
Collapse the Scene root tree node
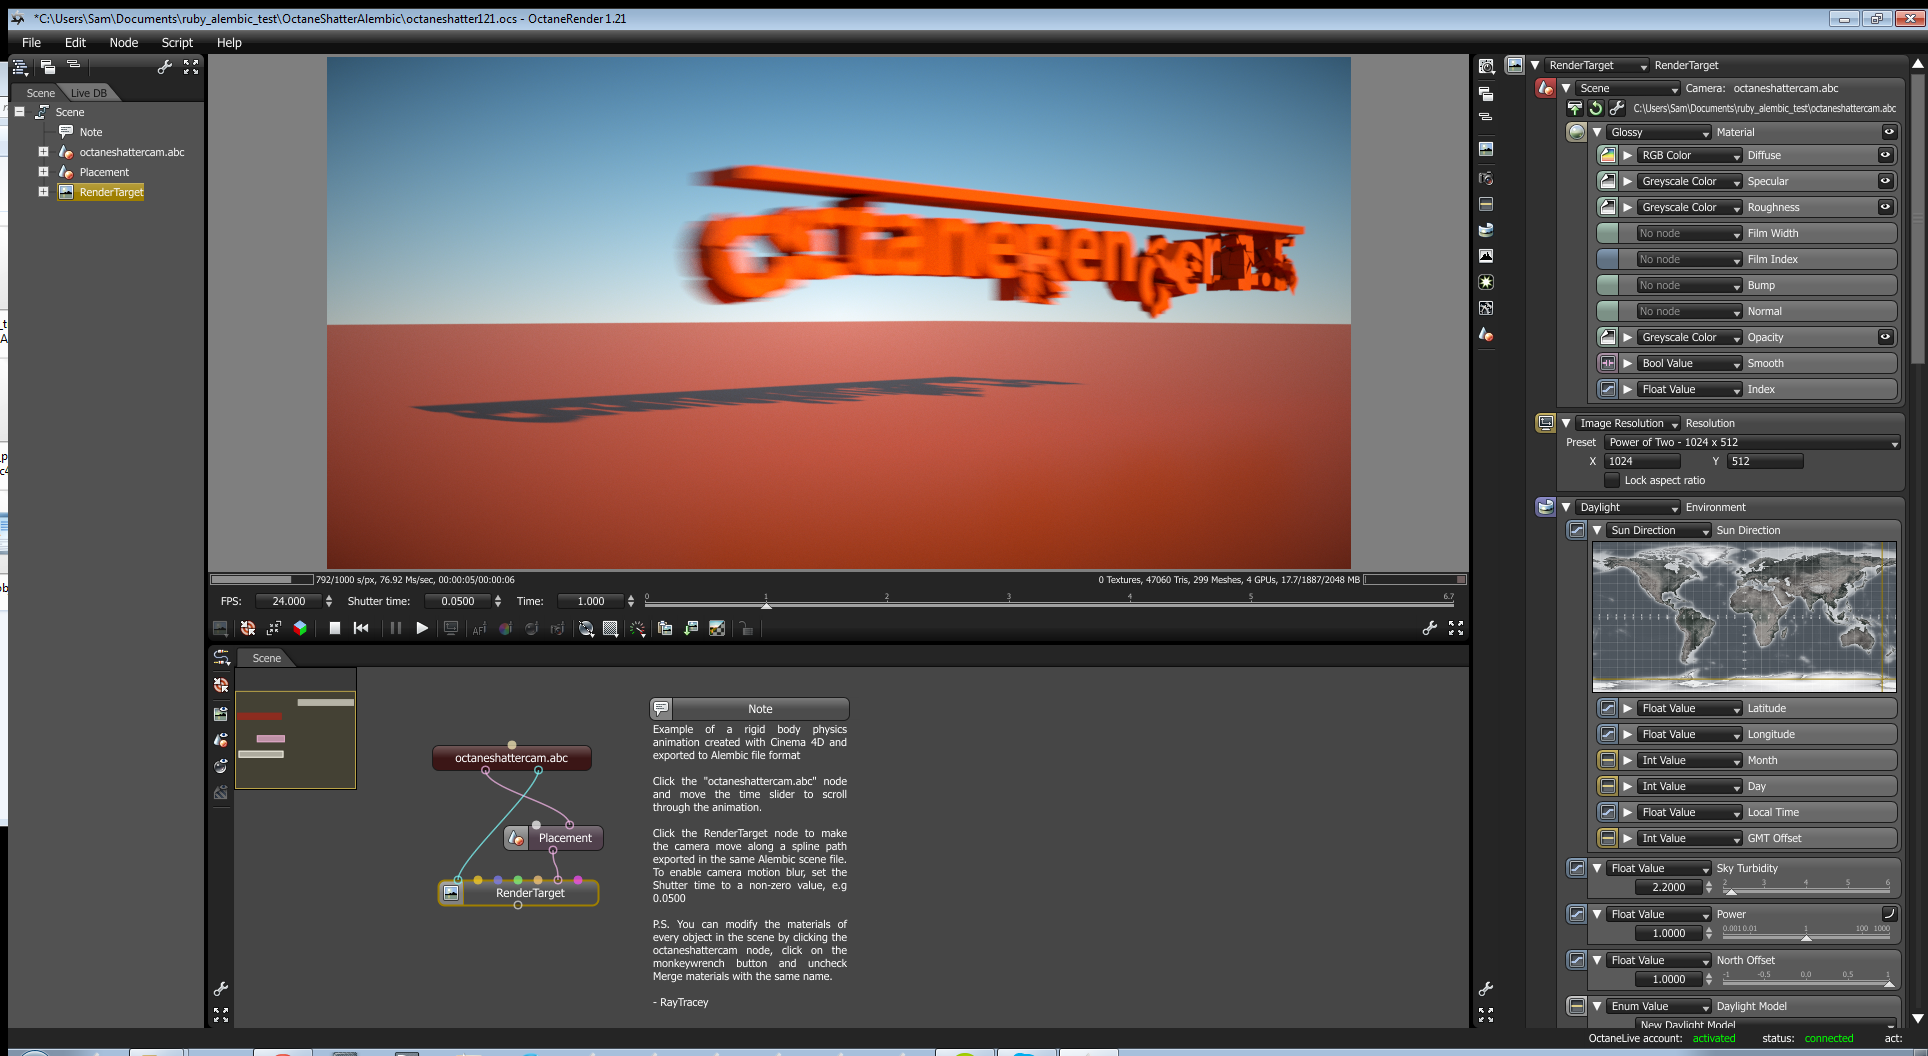click(19, 112)
